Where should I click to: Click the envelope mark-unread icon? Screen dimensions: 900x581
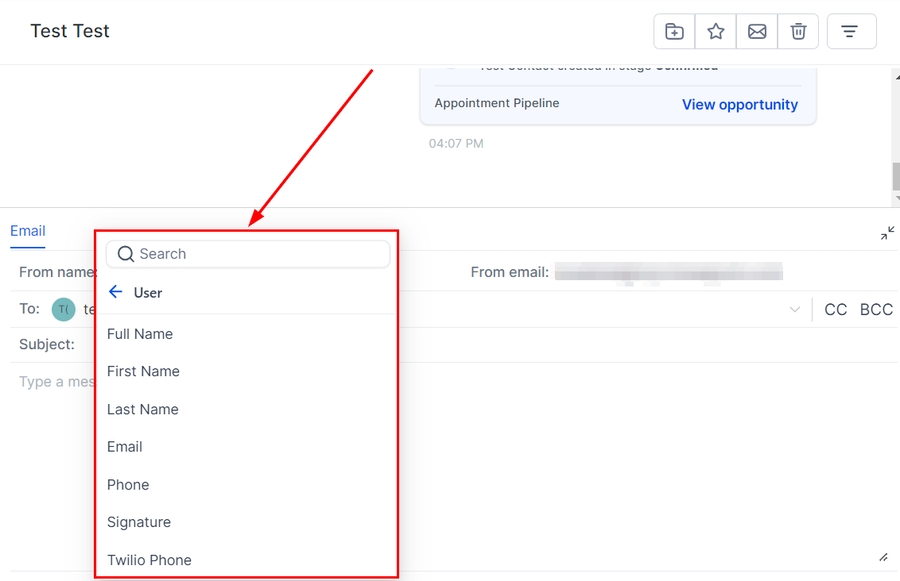tap(757, 32)
